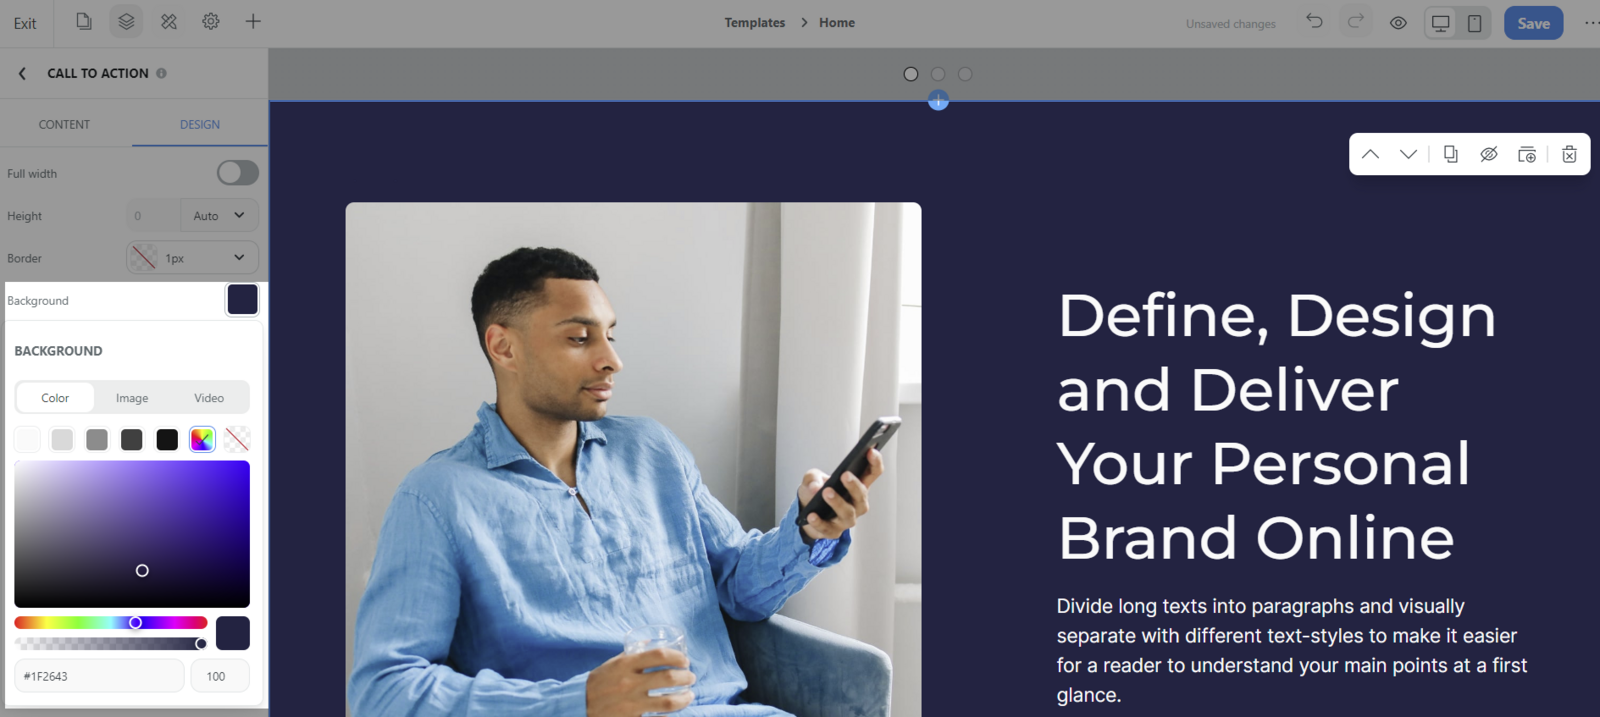Select the Color background tab
Image resolution: width=1600 pixels, height=717 pixels.
pyautogui.click(x=55, y=397)
